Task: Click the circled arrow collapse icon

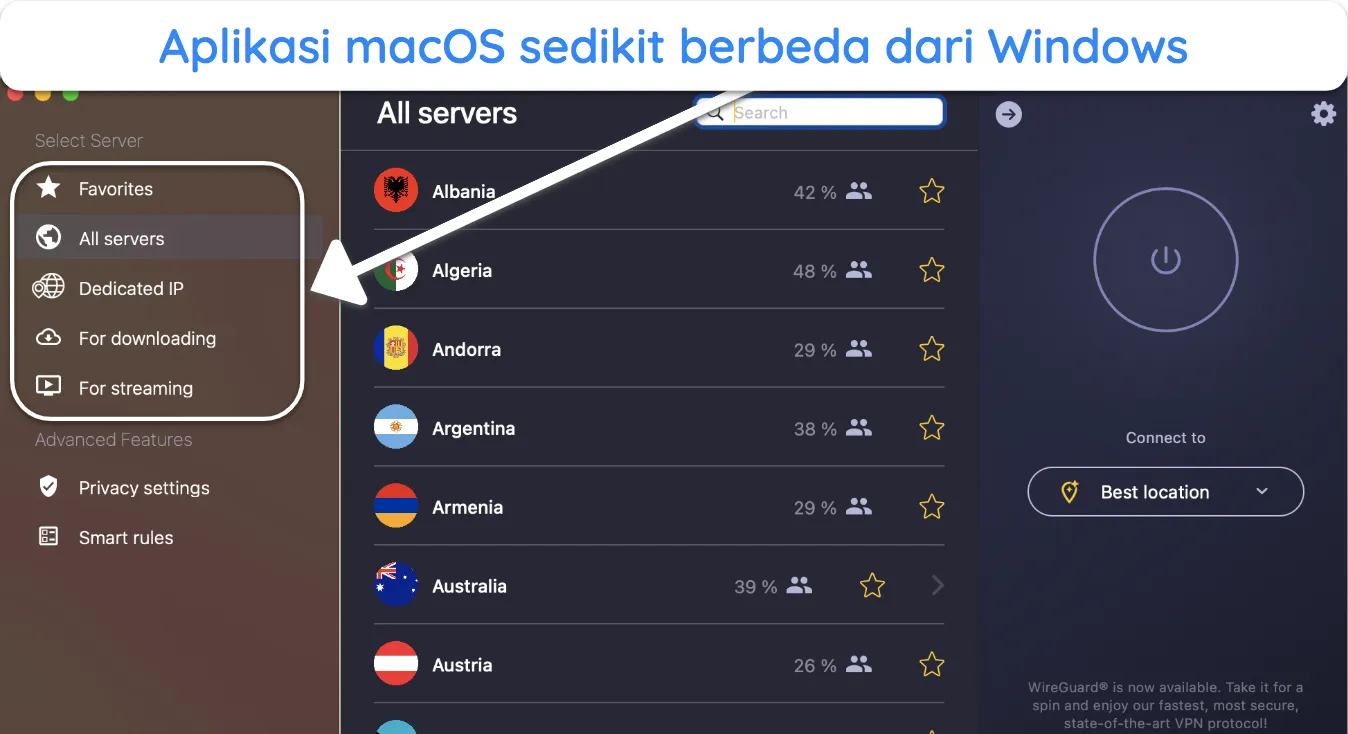Action: (1009, 115)
